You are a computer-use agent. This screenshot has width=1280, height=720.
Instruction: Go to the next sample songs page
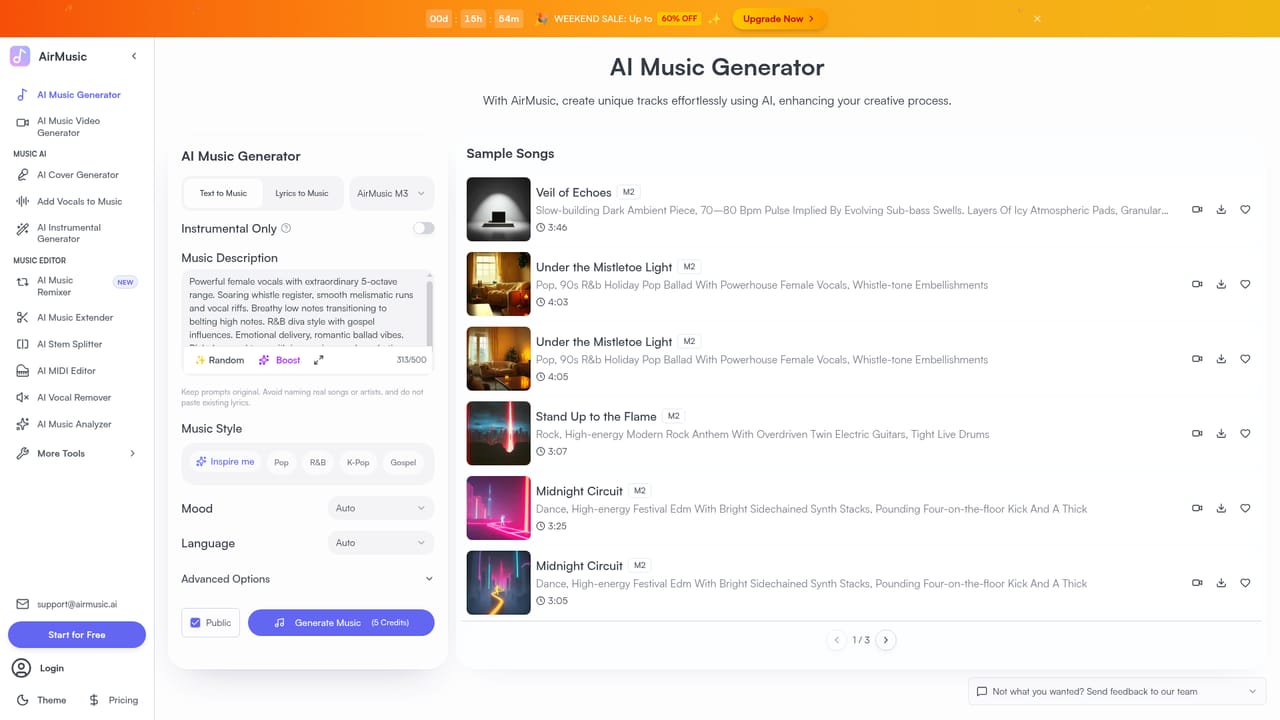pos(885,640)
